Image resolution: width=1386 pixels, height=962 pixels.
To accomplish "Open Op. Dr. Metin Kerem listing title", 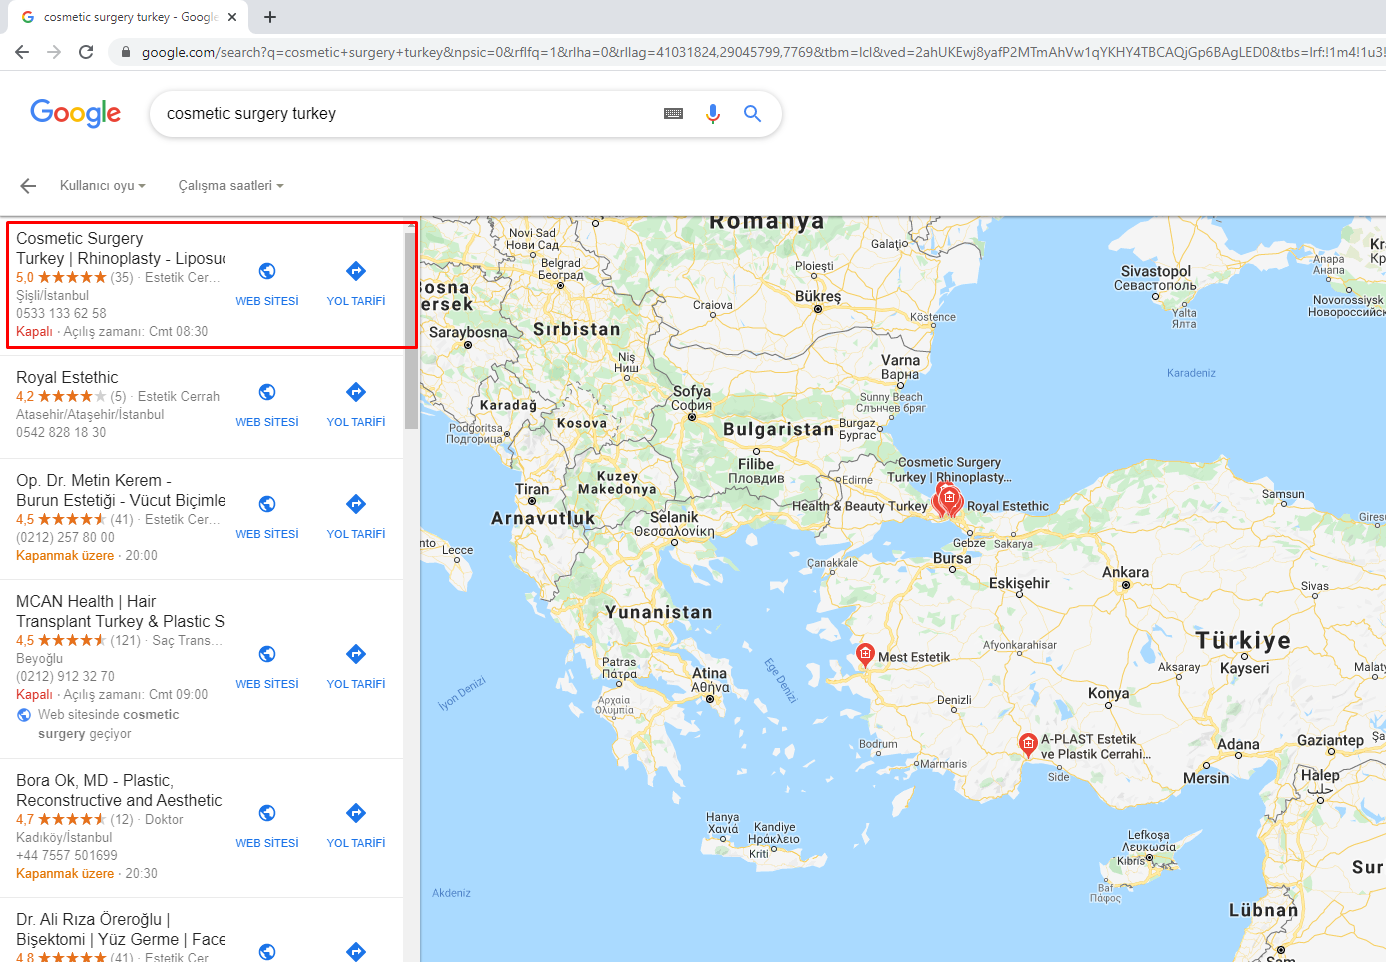I will (x=120, y=490).
